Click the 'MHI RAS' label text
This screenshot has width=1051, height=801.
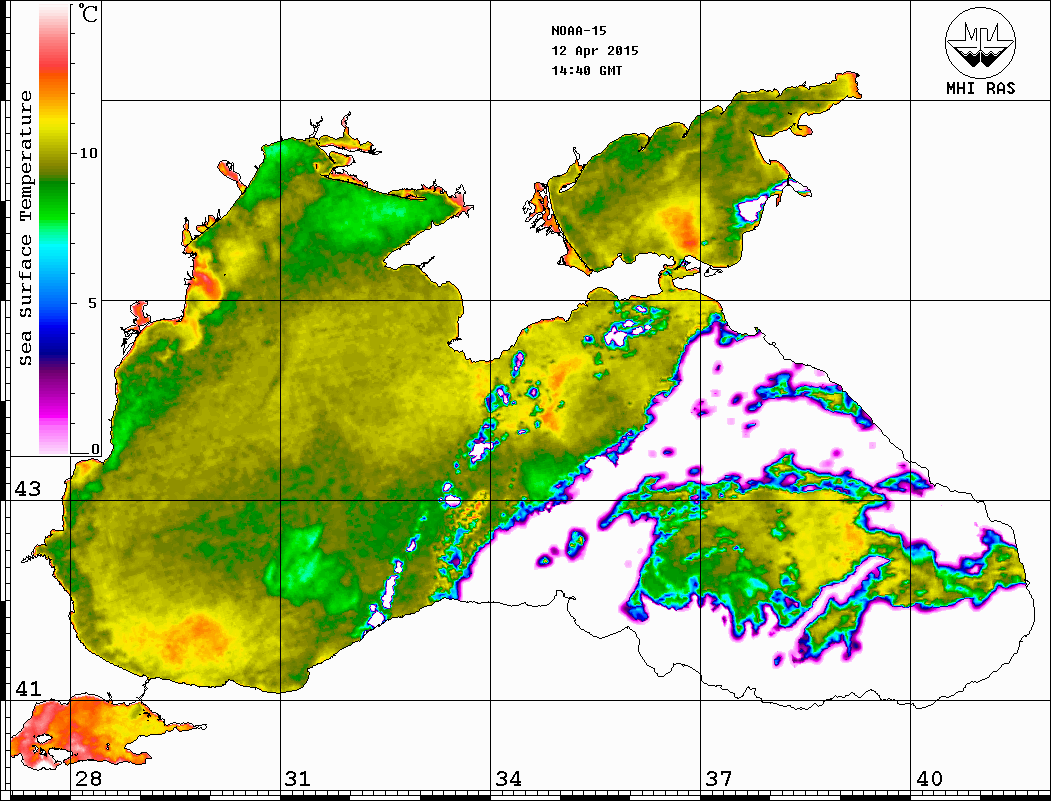(981, 88)
